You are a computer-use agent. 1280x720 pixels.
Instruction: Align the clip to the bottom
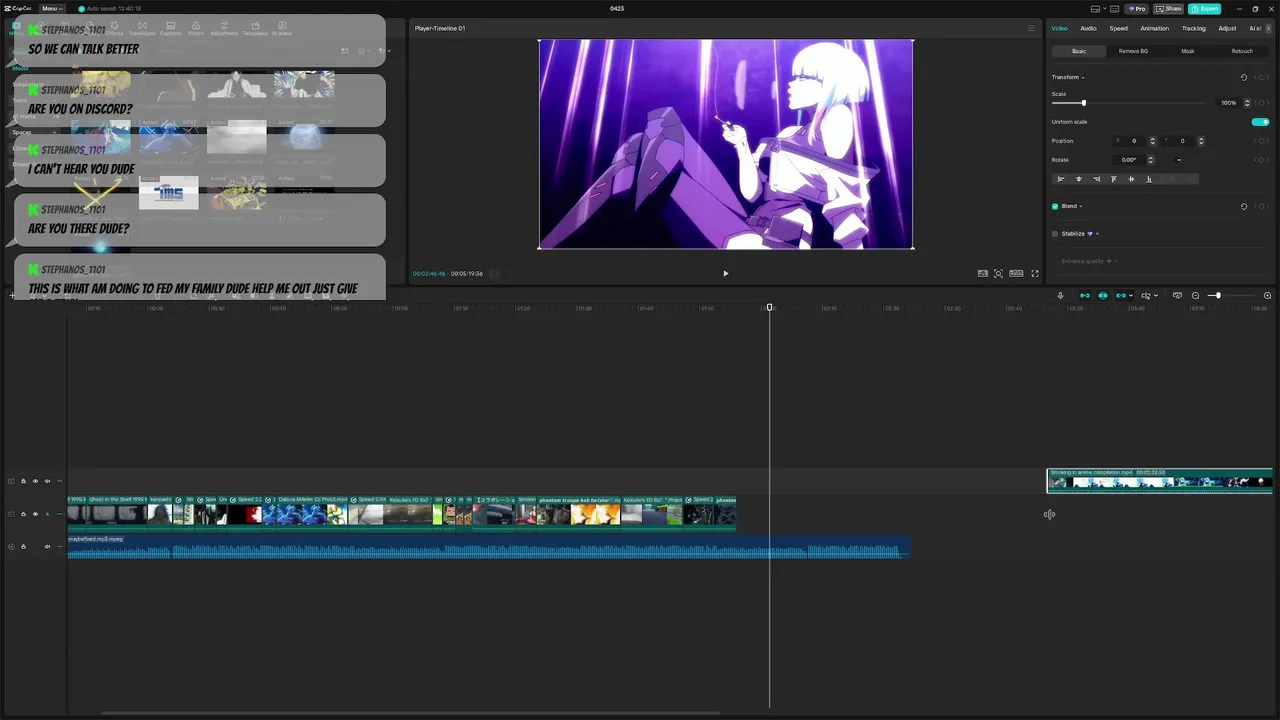[x=1148, y=179]
